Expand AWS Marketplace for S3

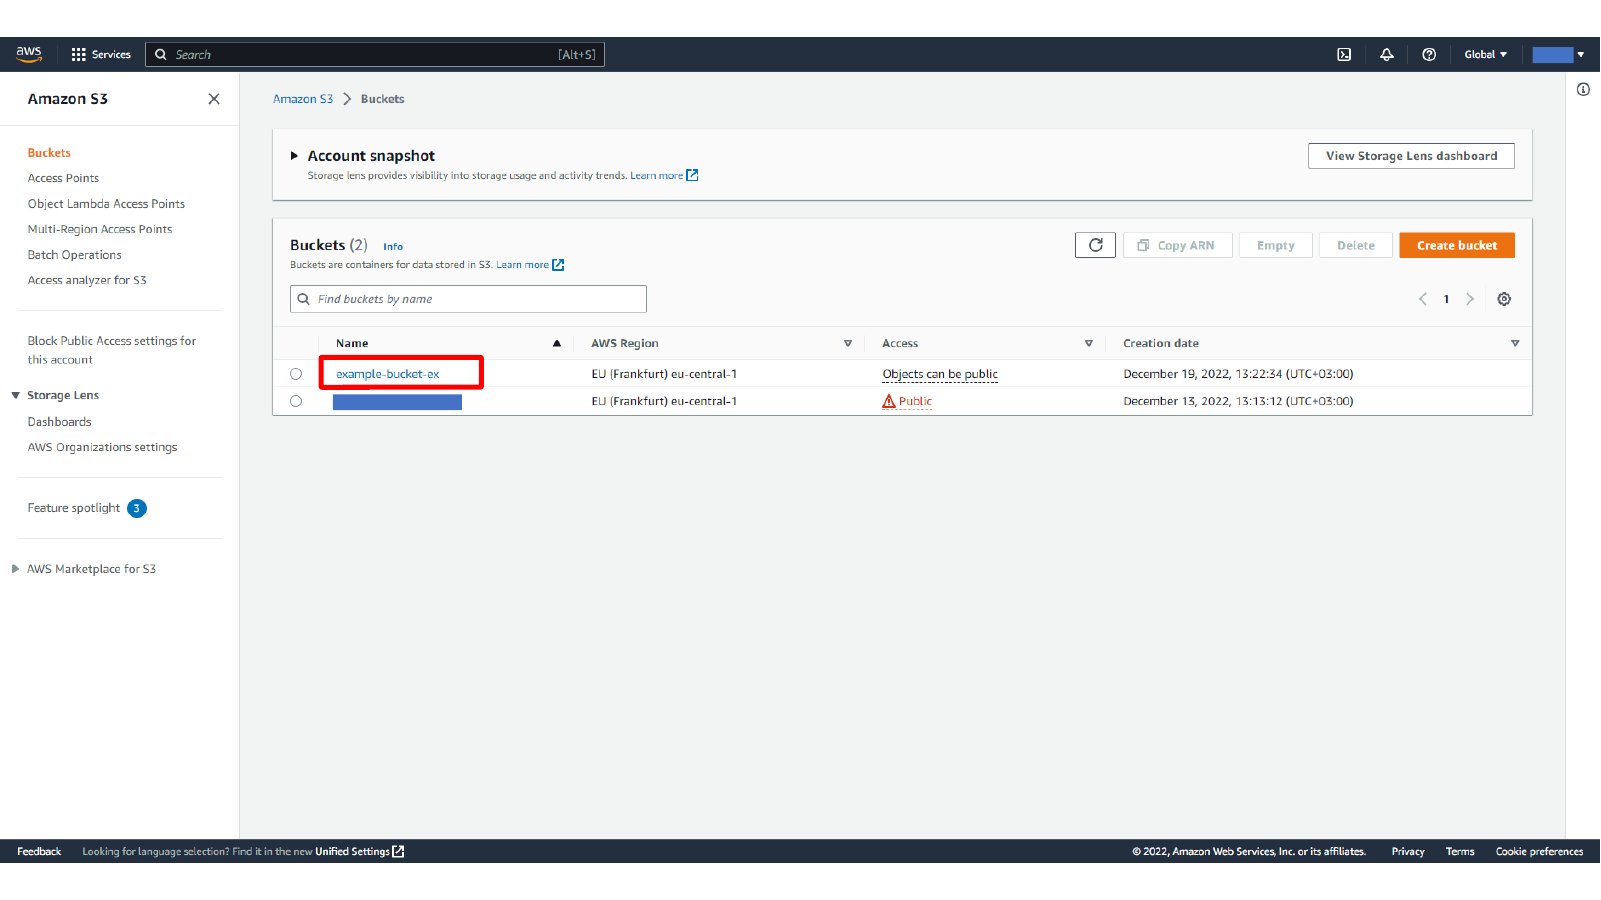[16, 569]
